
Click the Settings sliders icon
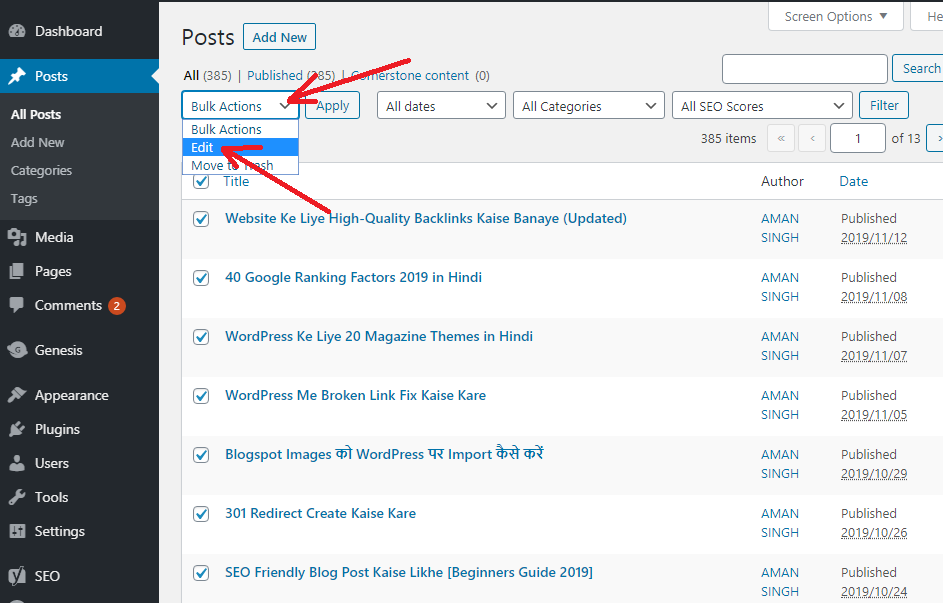pyautogui.click(x=17, y=531)
